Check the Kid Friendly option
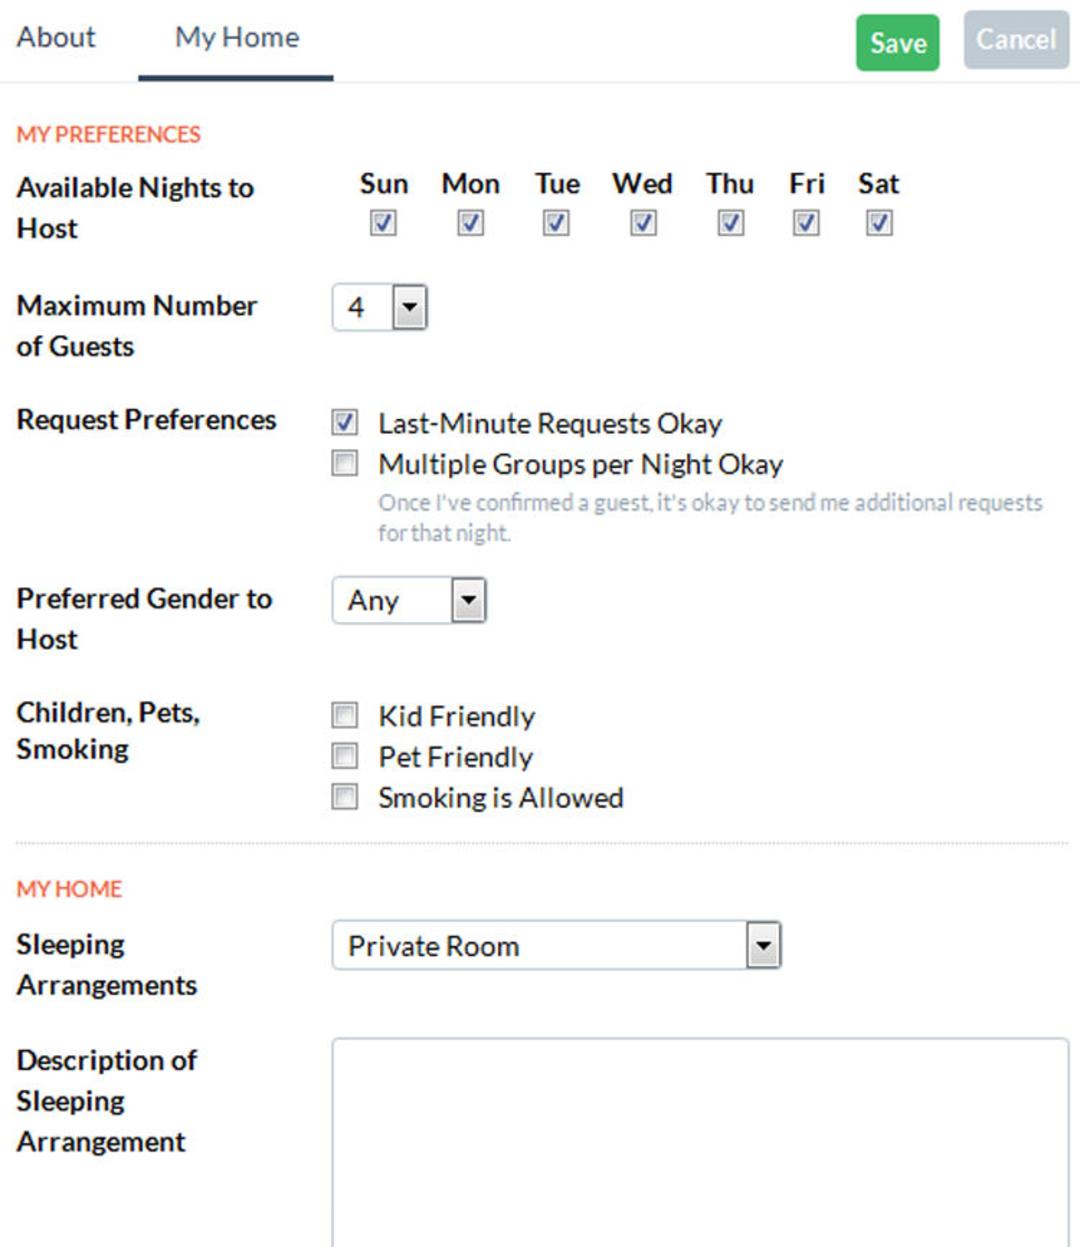Screen dimensions: 1080x1247 (x=345, y=716)
